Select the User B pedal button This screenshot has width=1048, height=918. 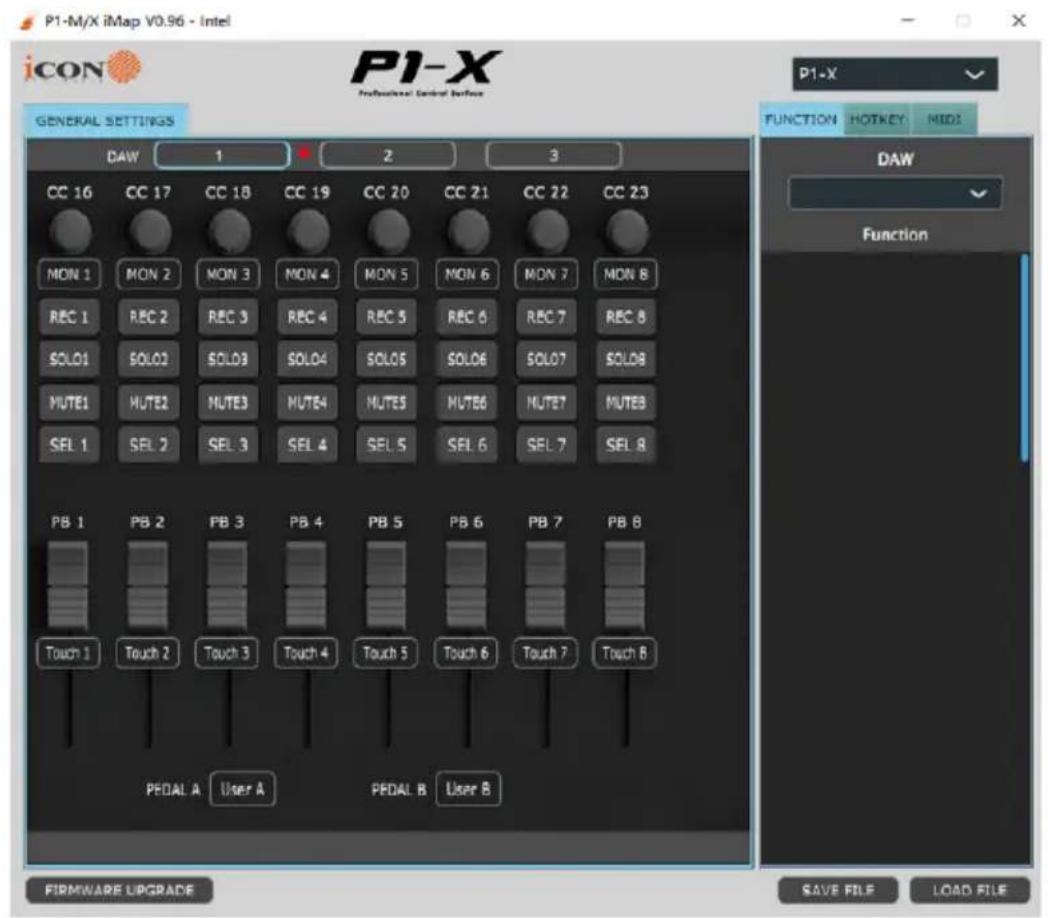coord(468,789)
